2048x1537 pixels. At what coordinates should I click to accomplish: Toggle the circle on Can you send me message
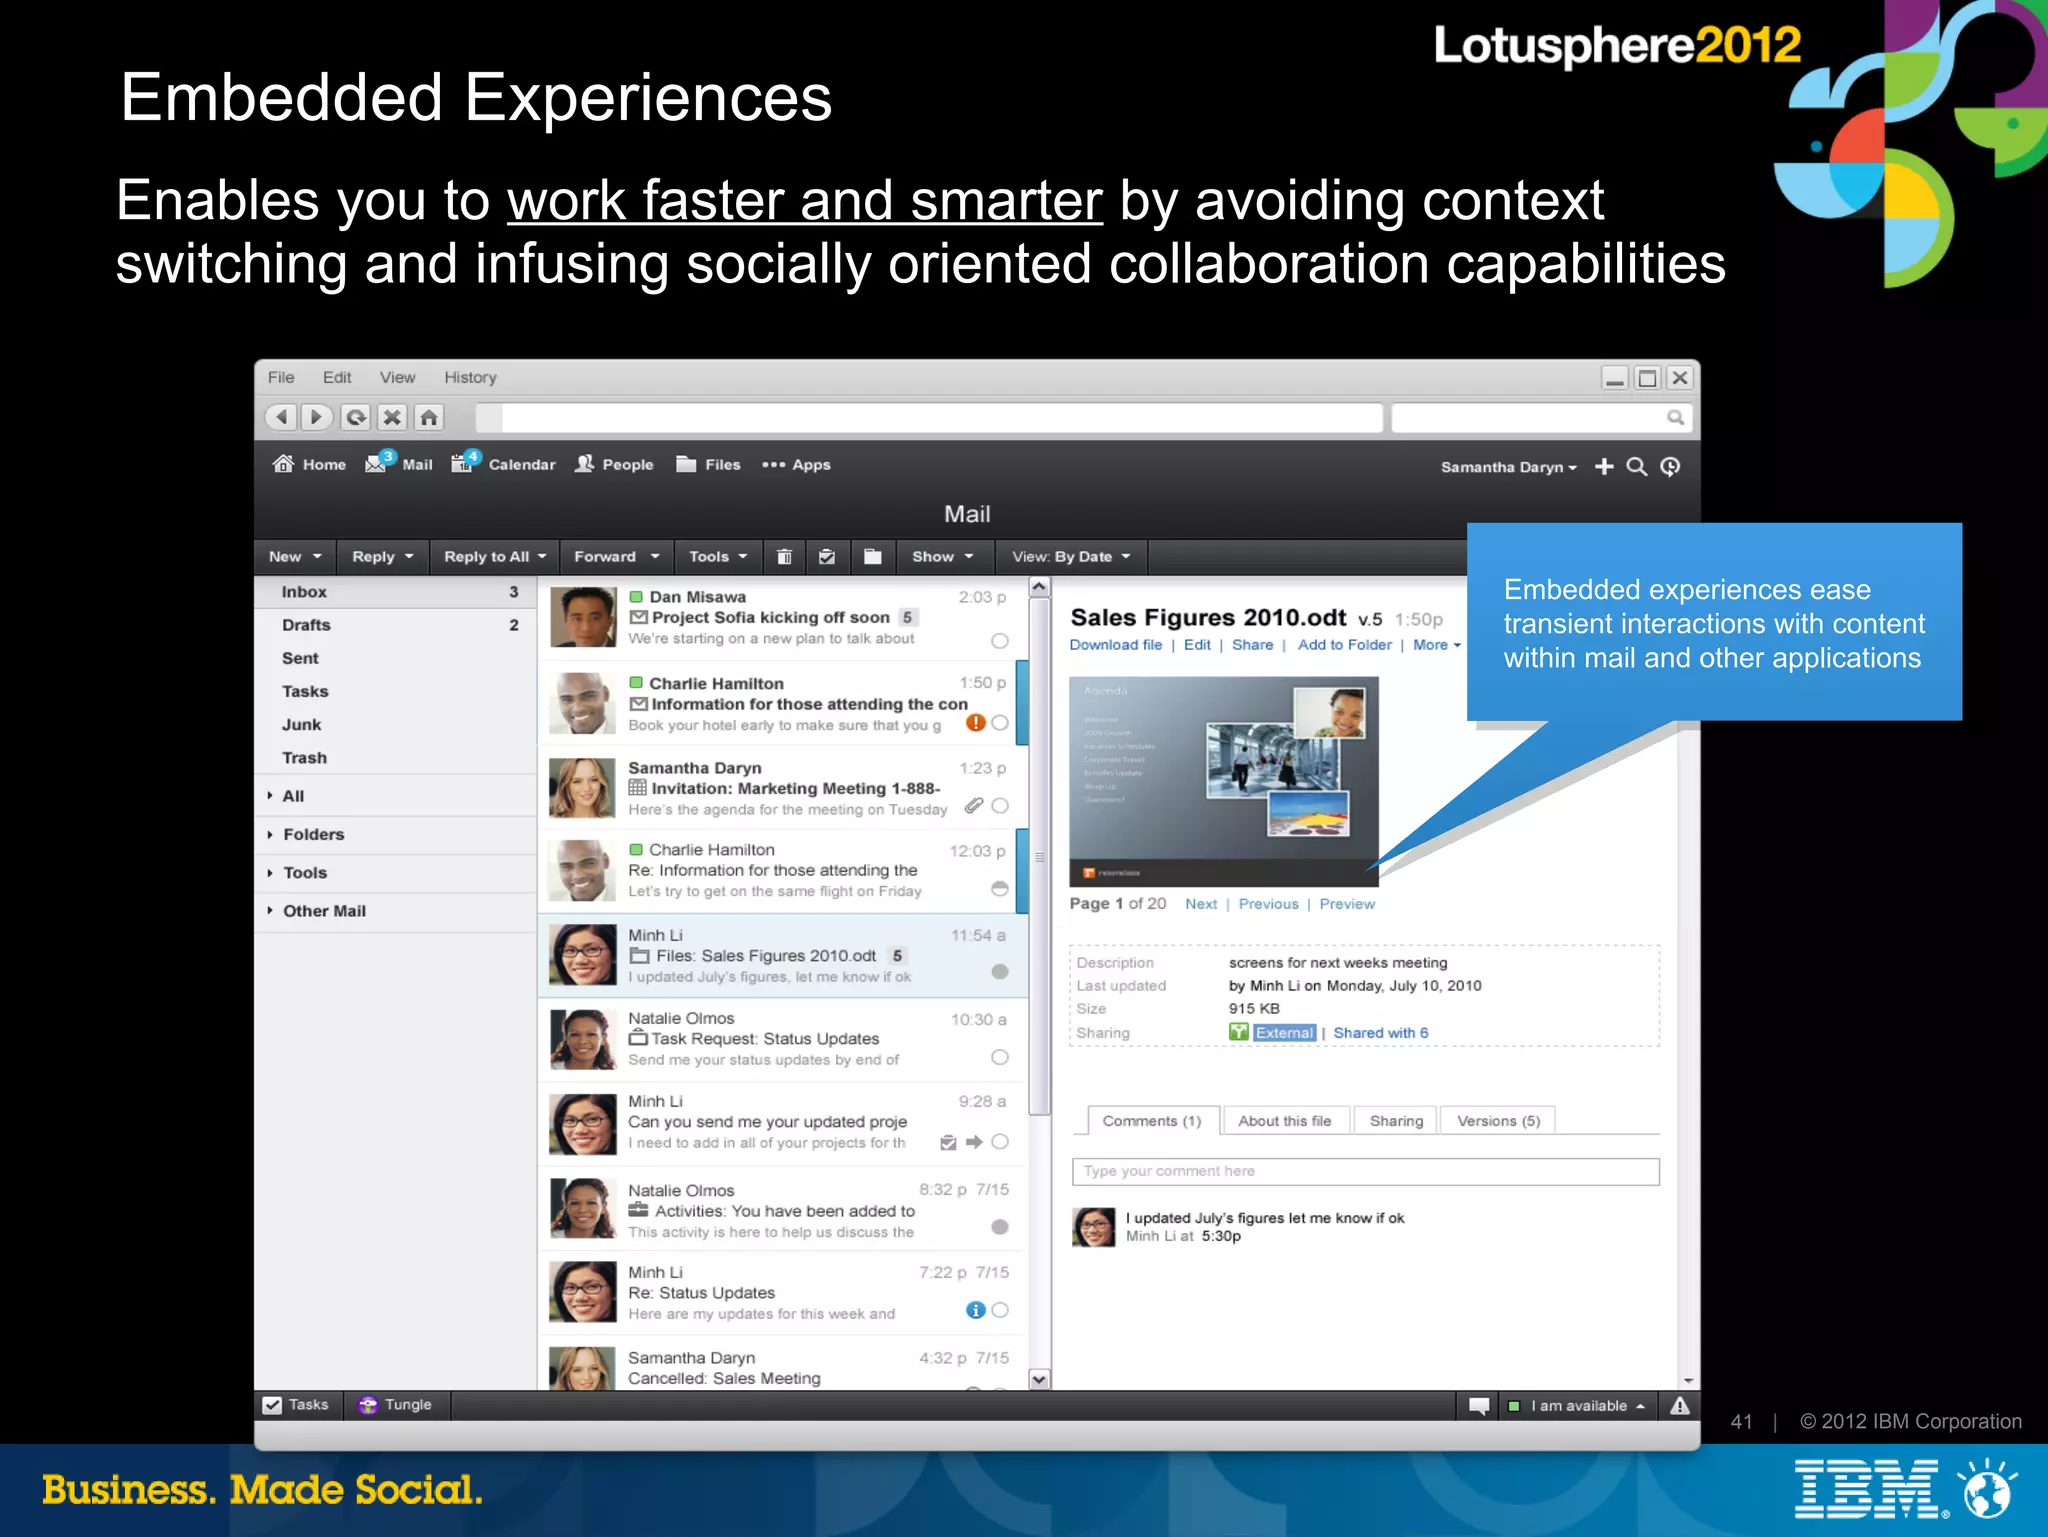point(1000,1142)
